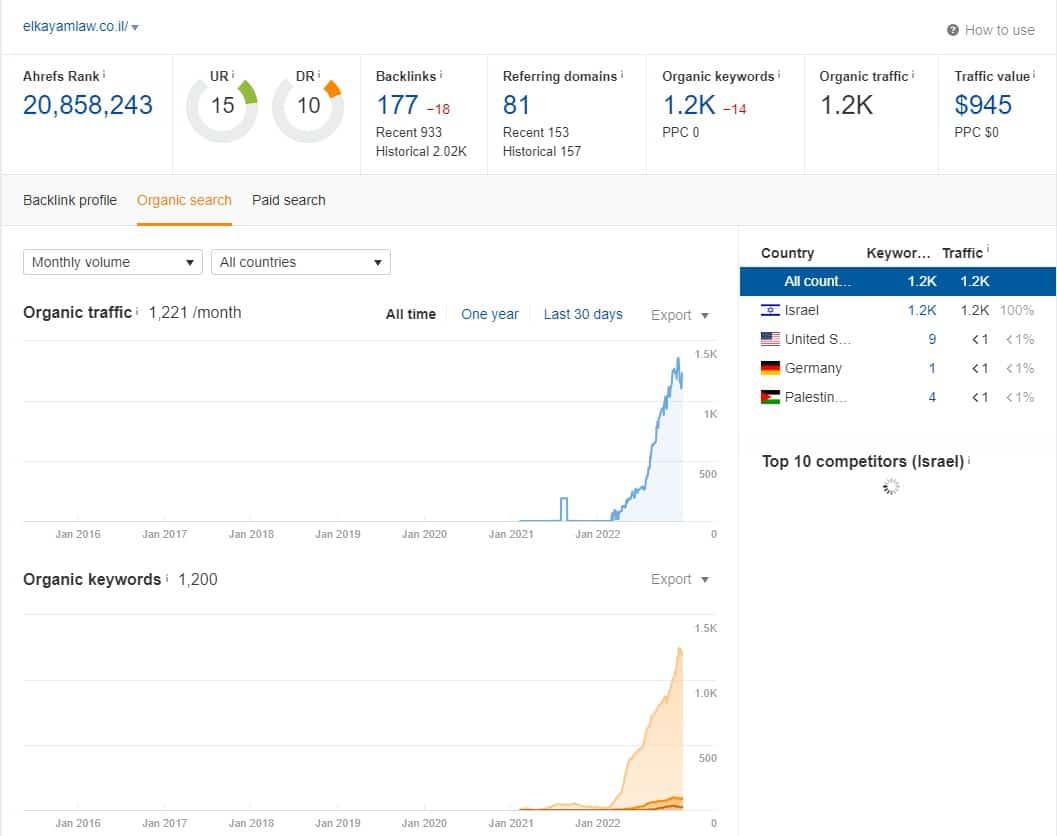Click the Historical 2.02K backlinks text
Viewport: 1057px width, 836px height.
coord(421,151)
